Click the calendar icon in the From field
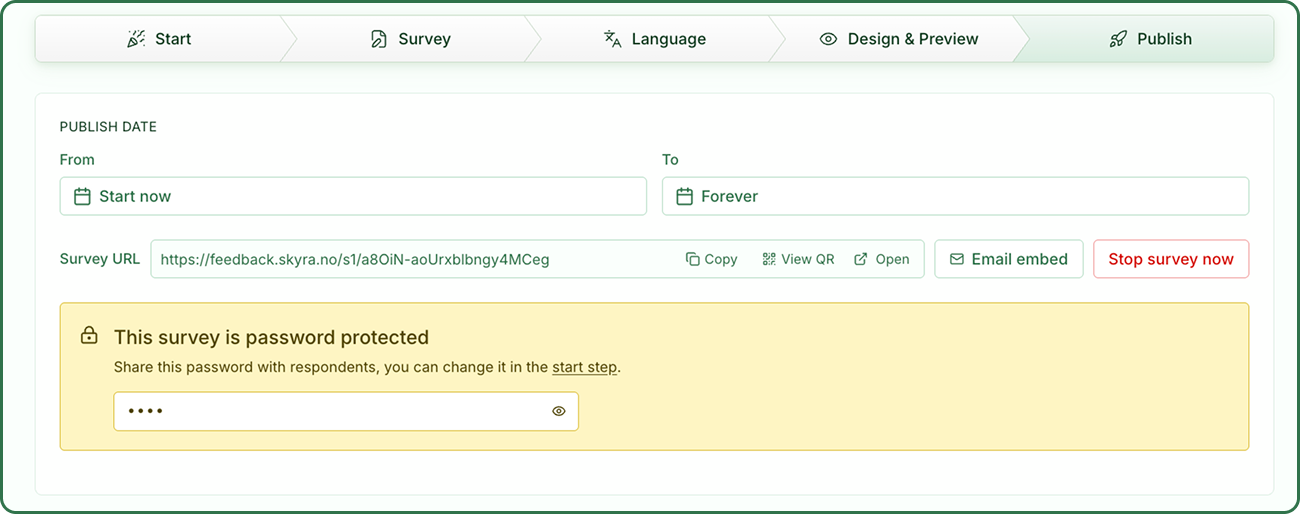 (83, 196)
